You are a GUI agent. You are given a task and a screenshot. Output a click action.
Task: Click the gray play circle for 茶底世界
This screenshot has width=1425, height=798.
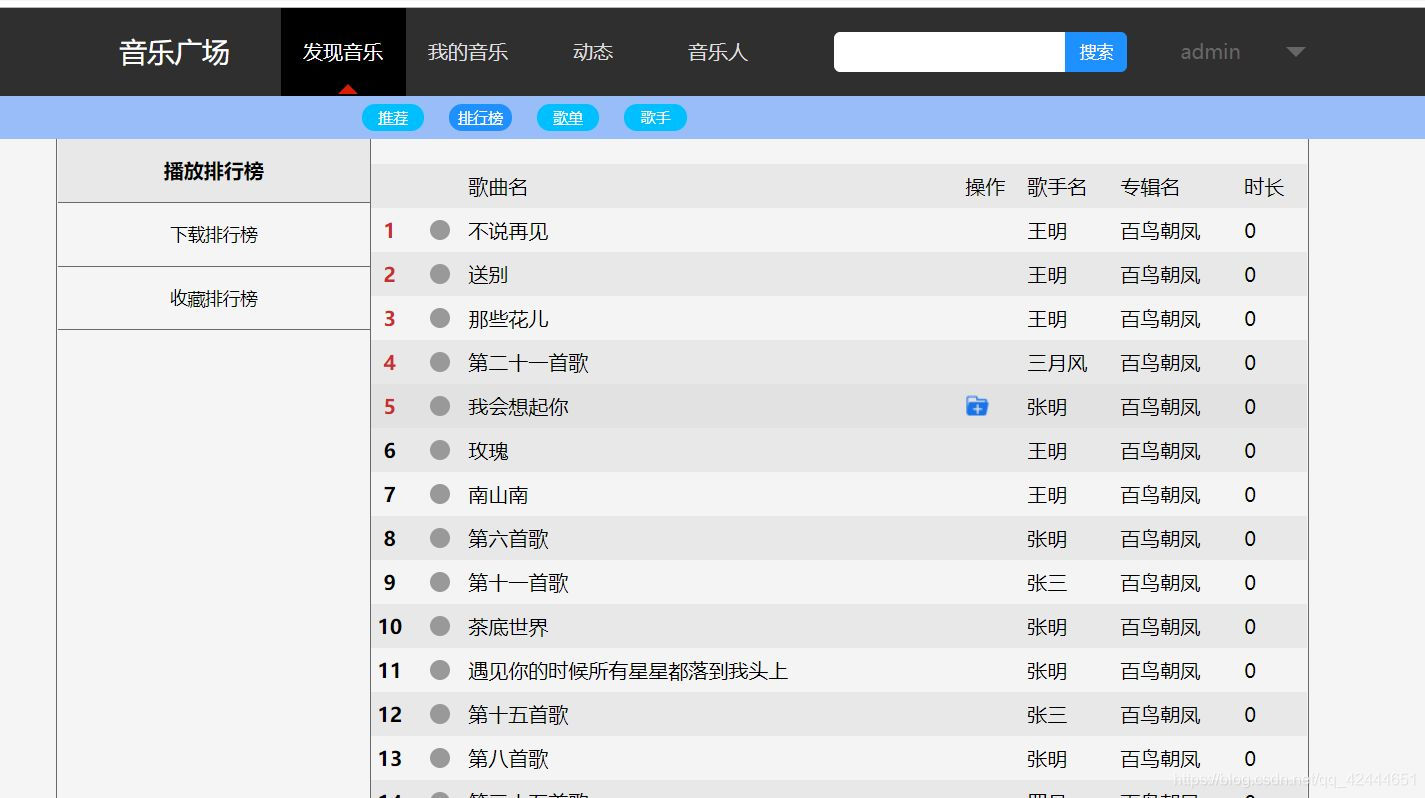click(x=440, y=626)
